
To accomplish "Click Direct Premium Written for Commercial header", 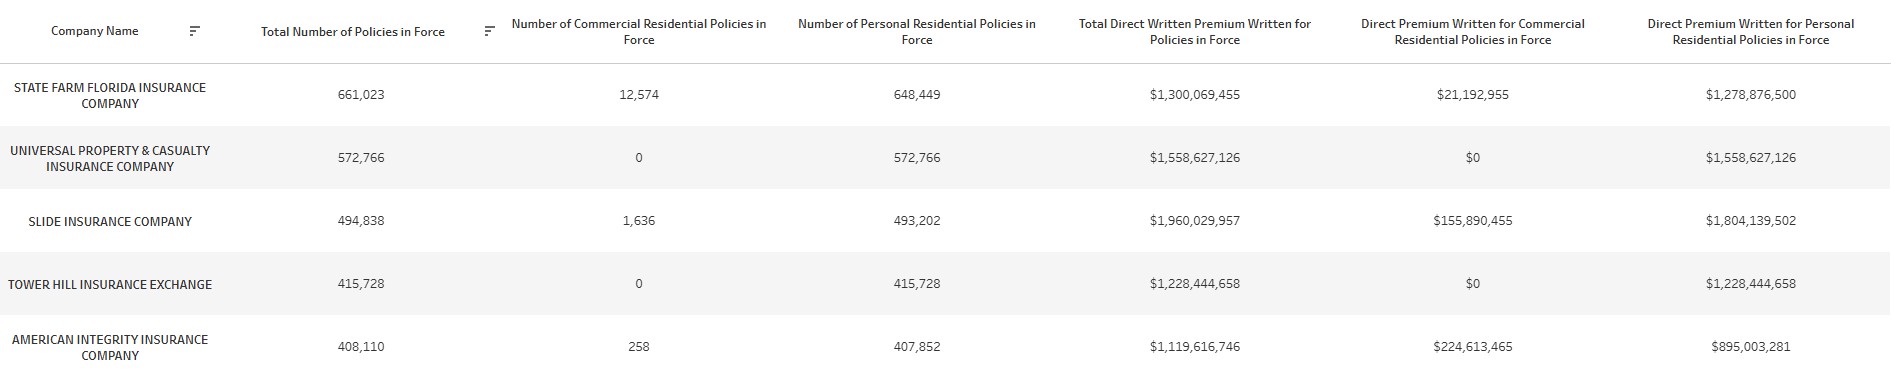I will pyautogui.click(x=1473, y=32).
